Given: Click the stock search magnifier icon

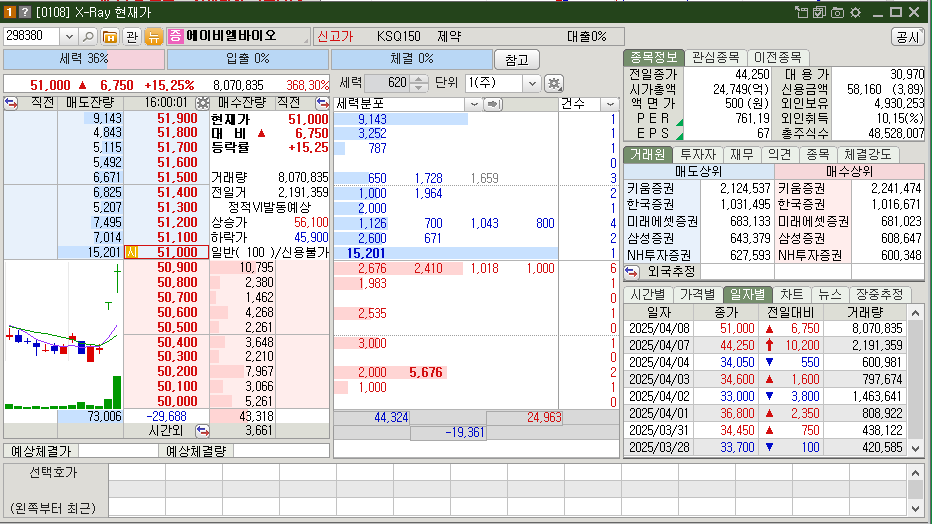Looking at the screenshot, I should pyautogui.click(x=88, y=37).
